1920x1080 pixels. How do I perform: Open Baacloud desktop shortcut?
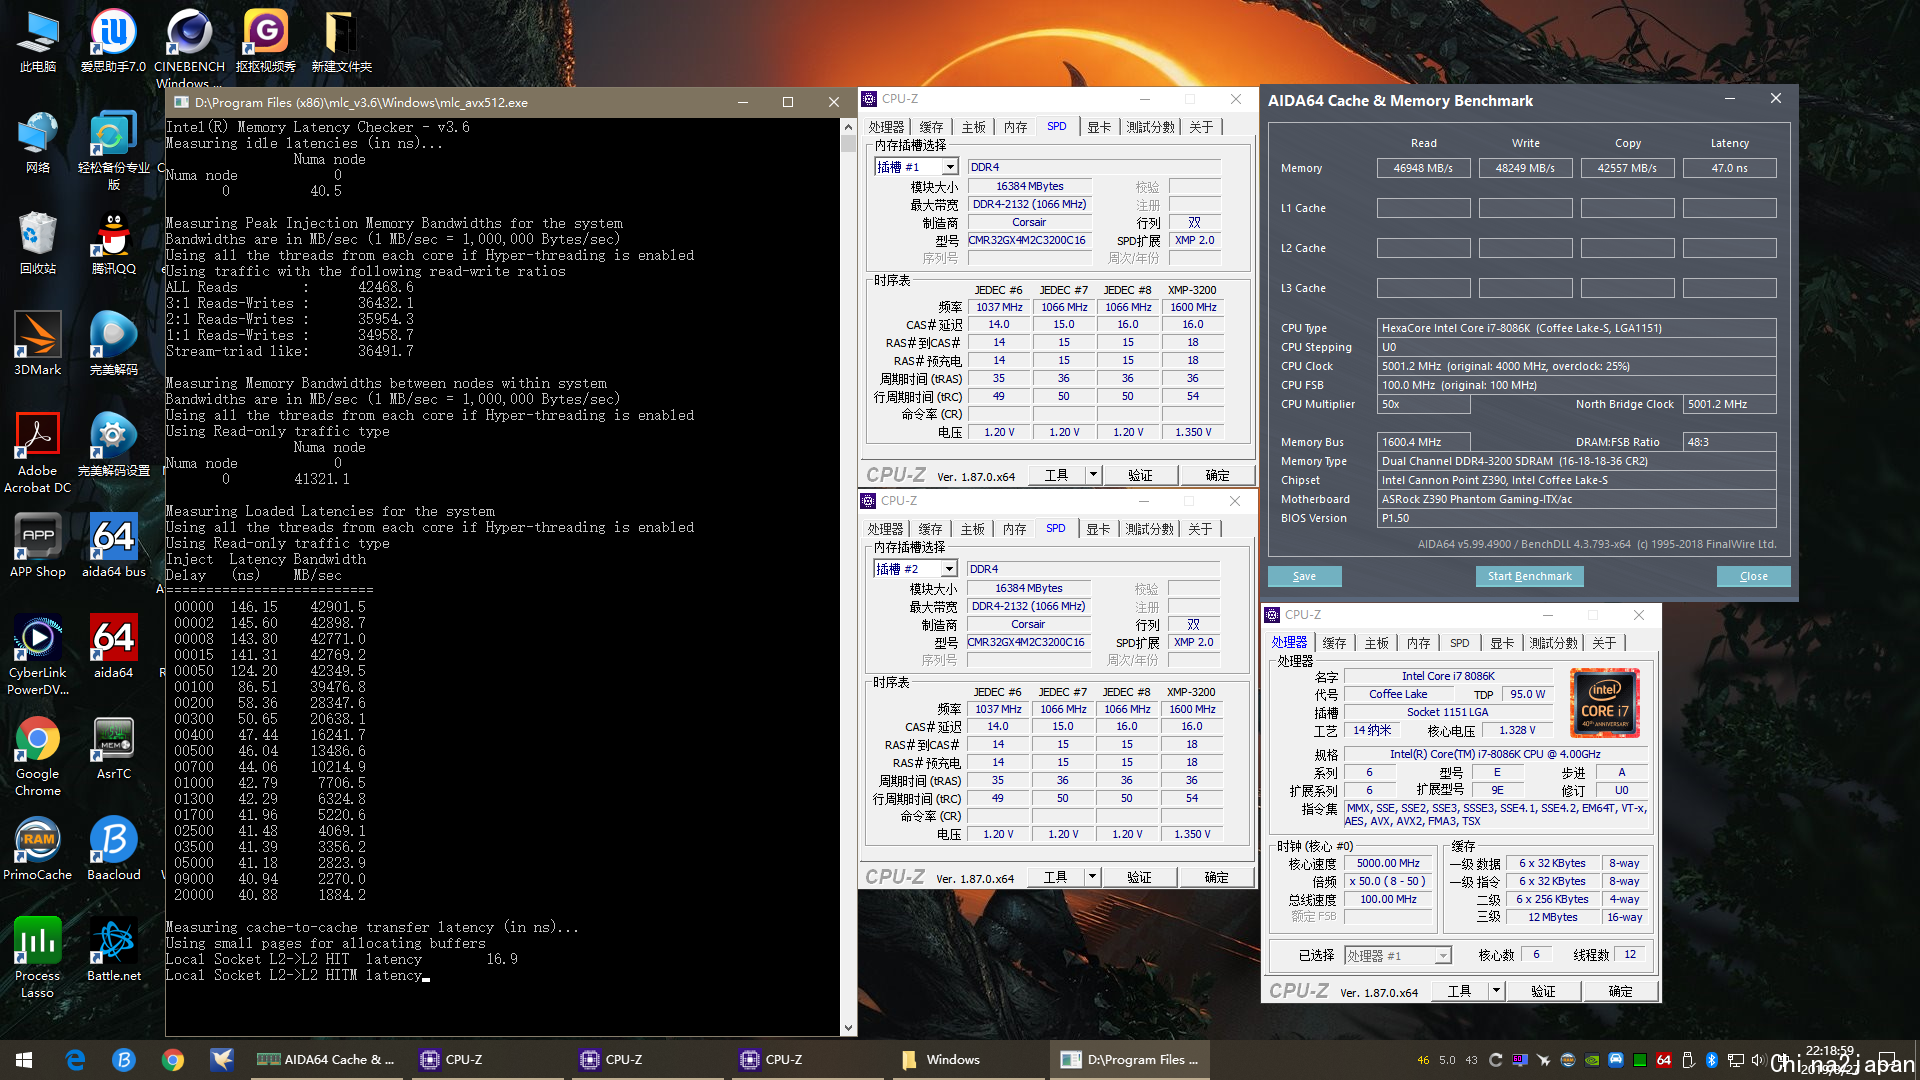(x=113, y=849)
